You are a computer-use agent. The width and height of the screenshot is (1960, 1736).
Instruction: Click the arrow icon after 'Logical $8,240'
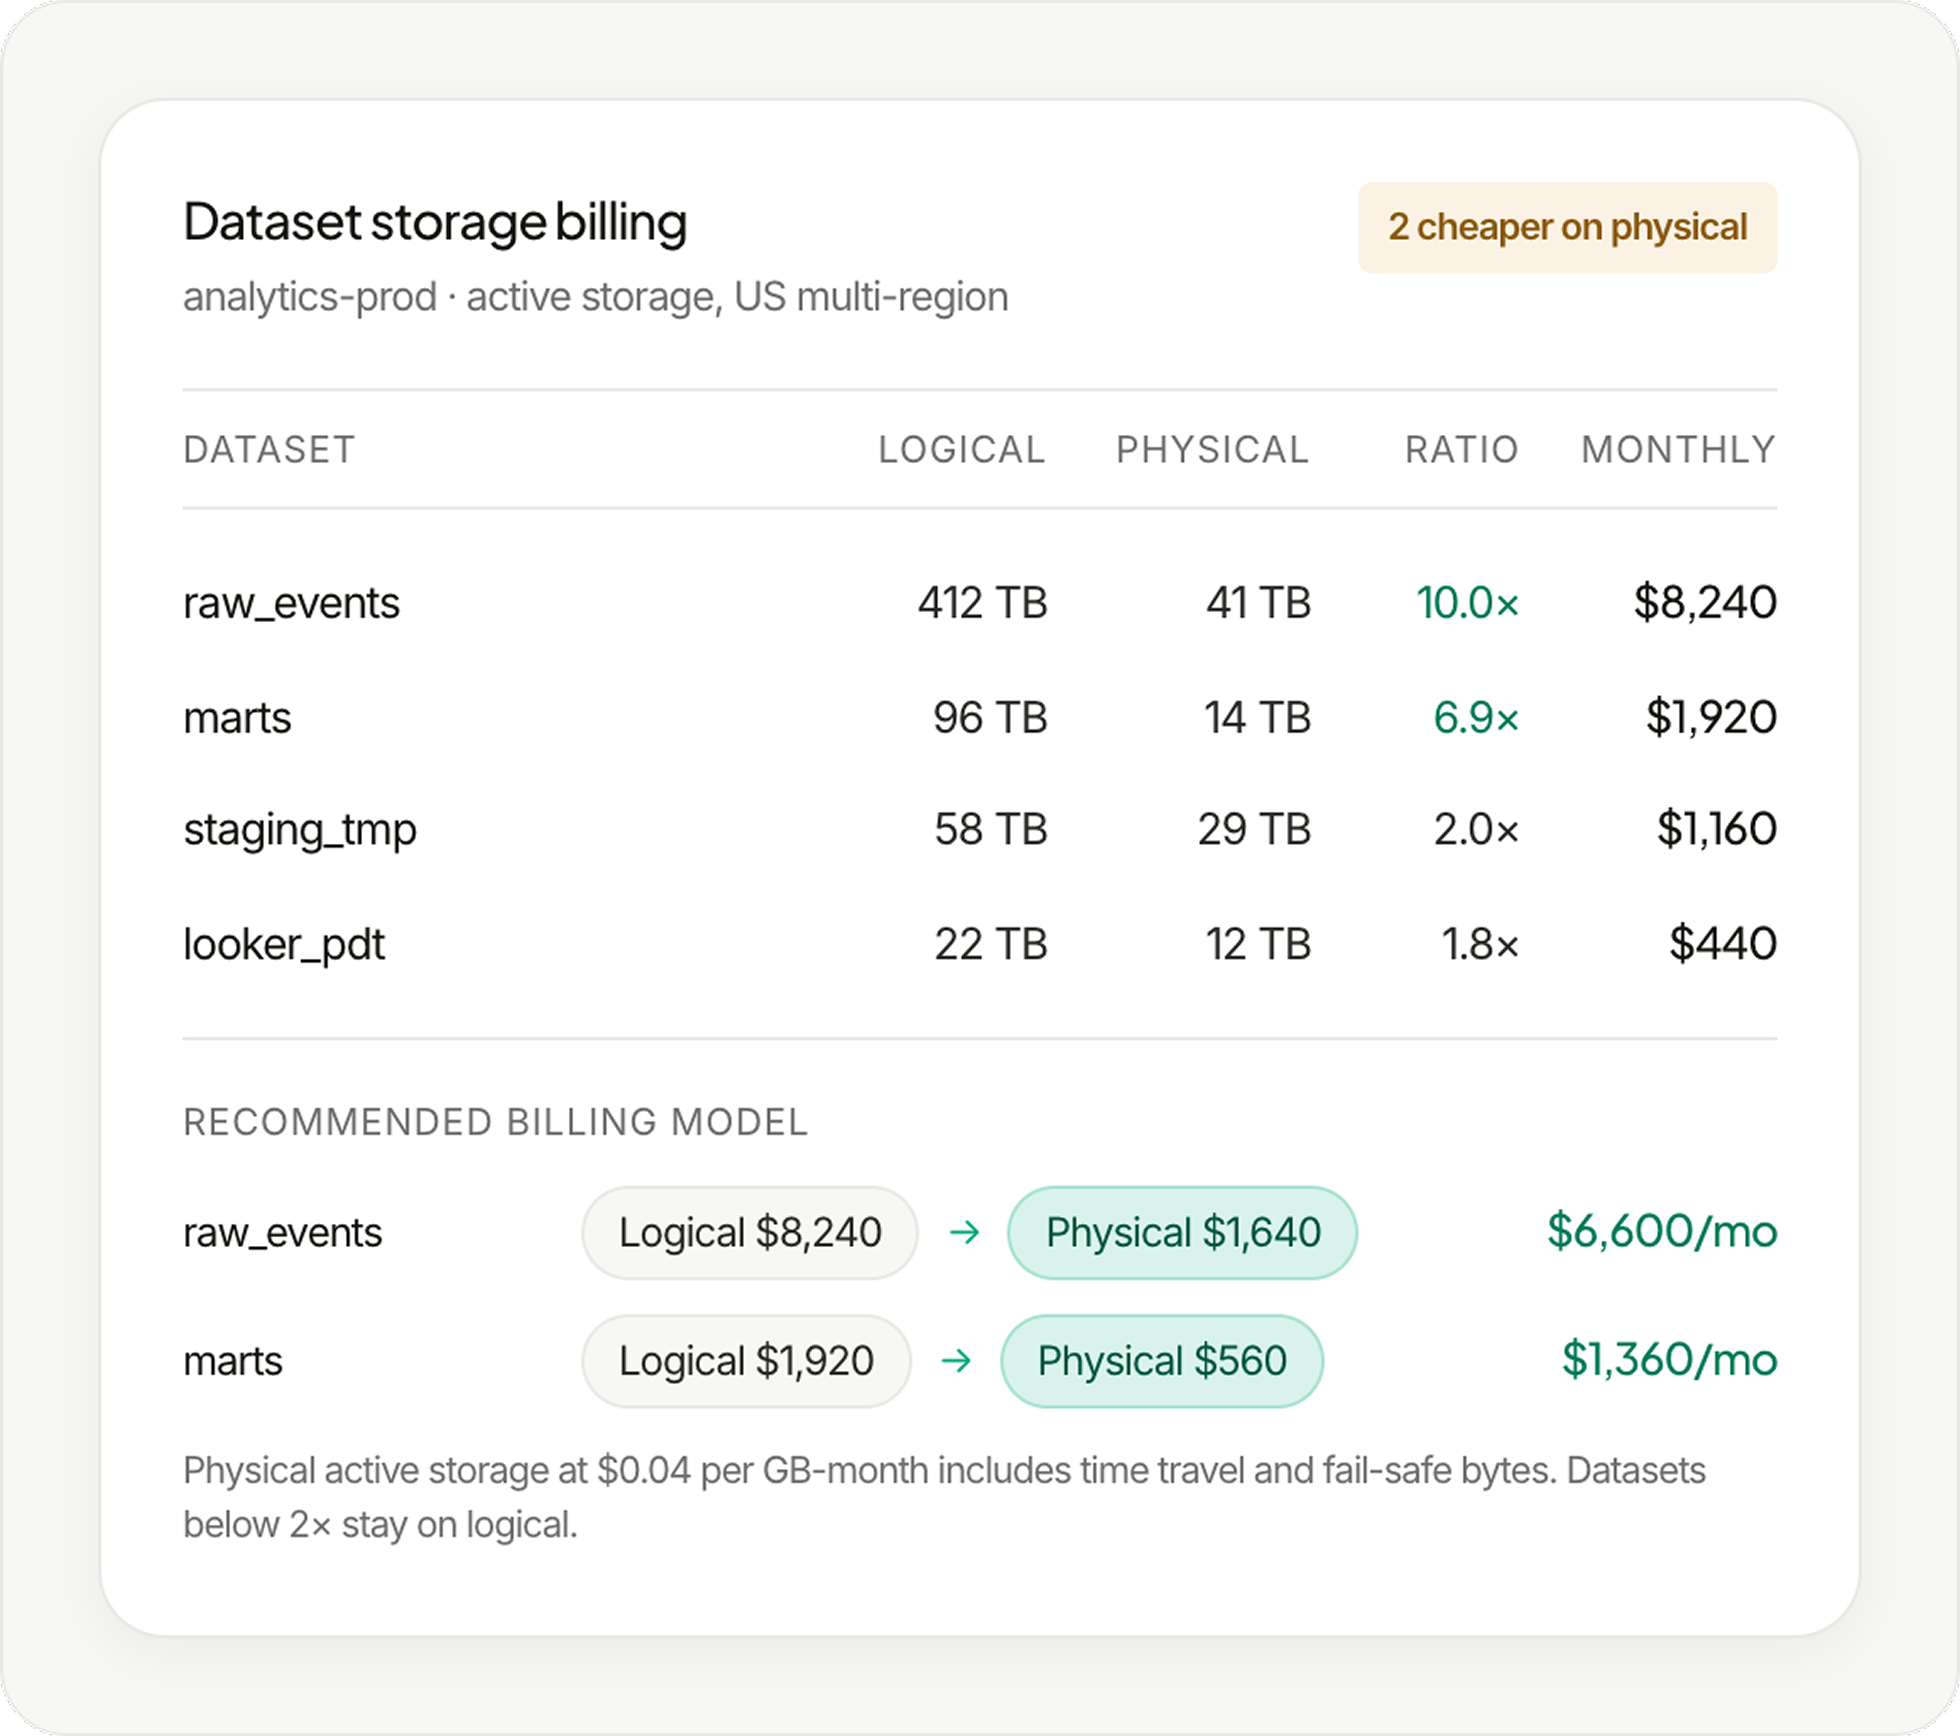[x=964, y=1232]
